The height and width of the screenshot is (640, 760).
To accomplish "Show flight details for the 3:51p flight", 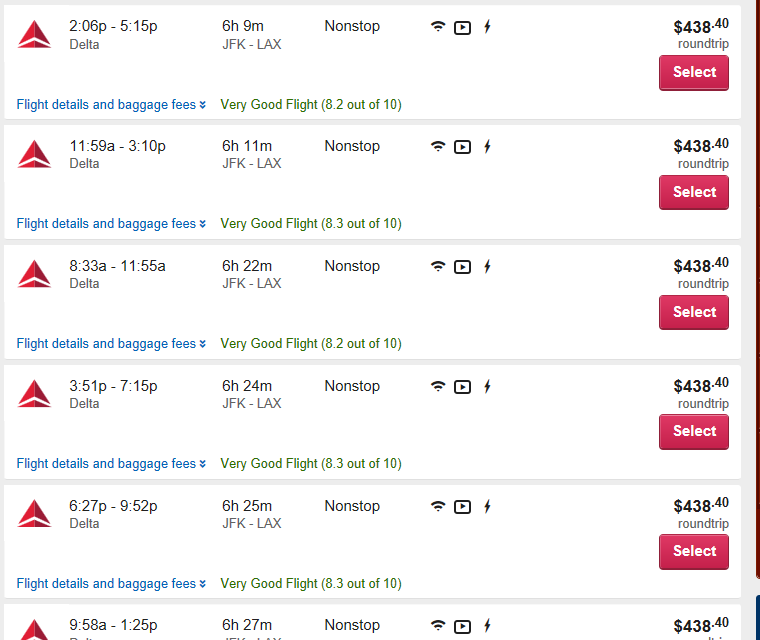I will coord(111,464).
